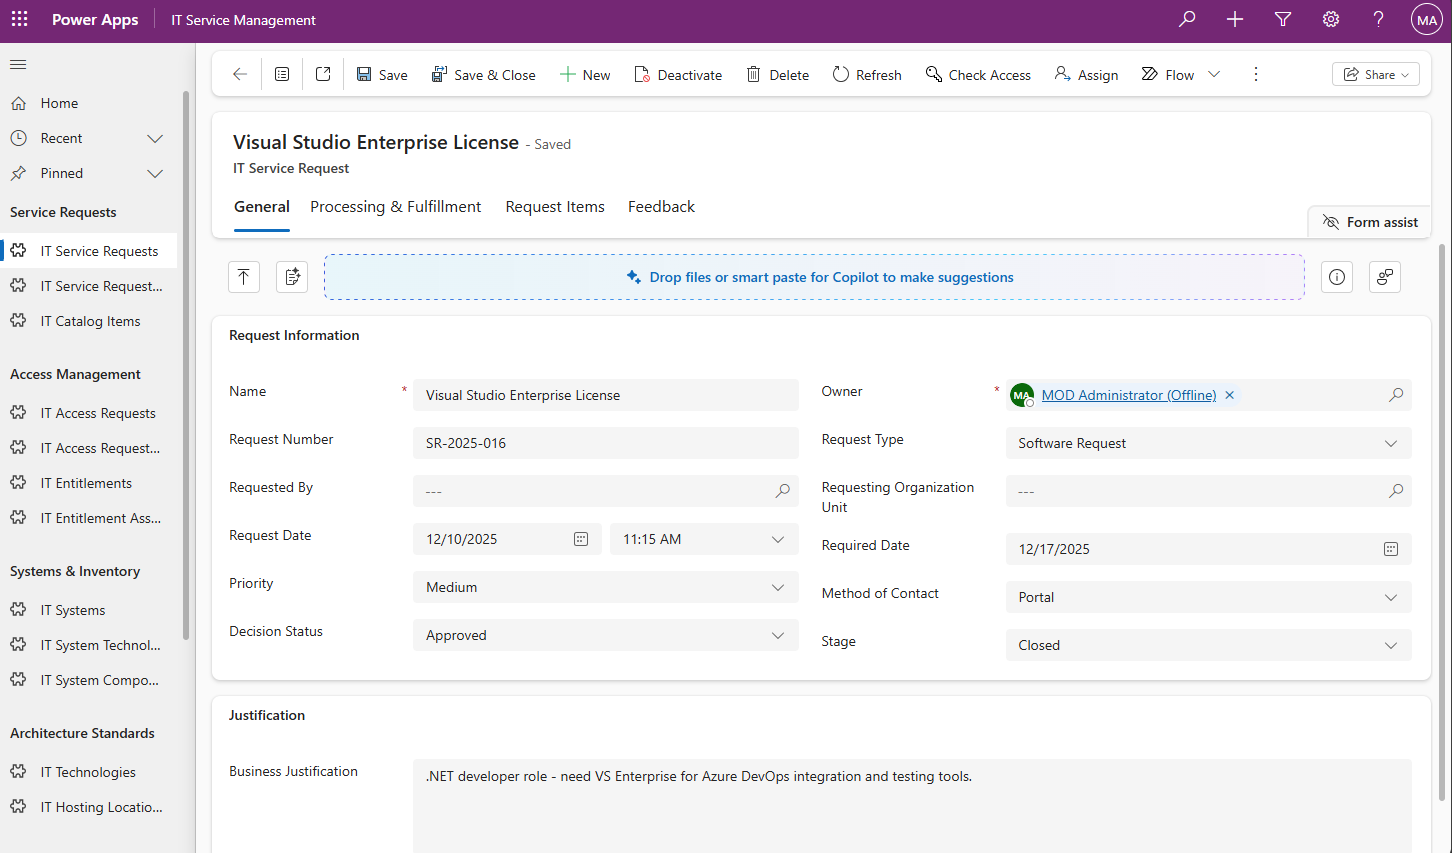Refresh the record
Screen dimensions: 1452x853
pyautogui.click(x=867, y=74)
